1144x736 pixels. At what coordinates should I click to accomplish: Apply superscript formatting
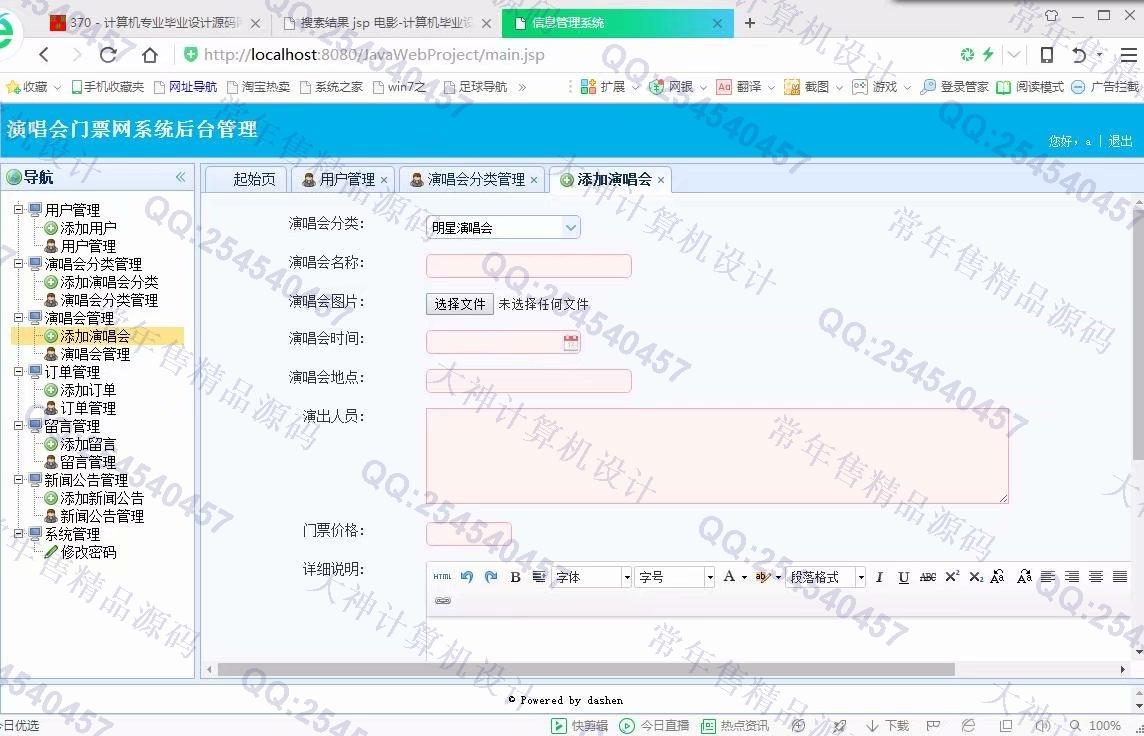(952, 576)
